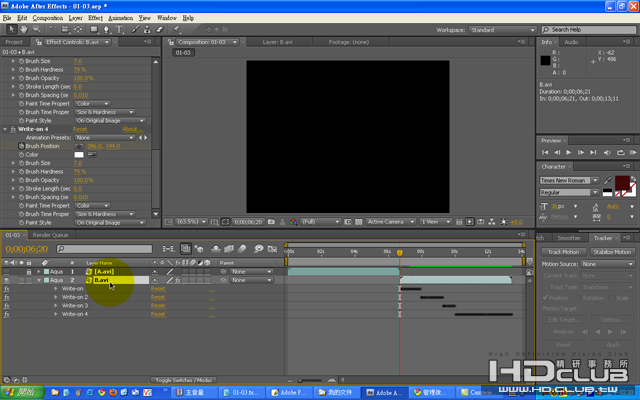The height and width of the screenshot is (400, 640).
Task: Select the Zoom magnifier tool
Action: [37, 29]
